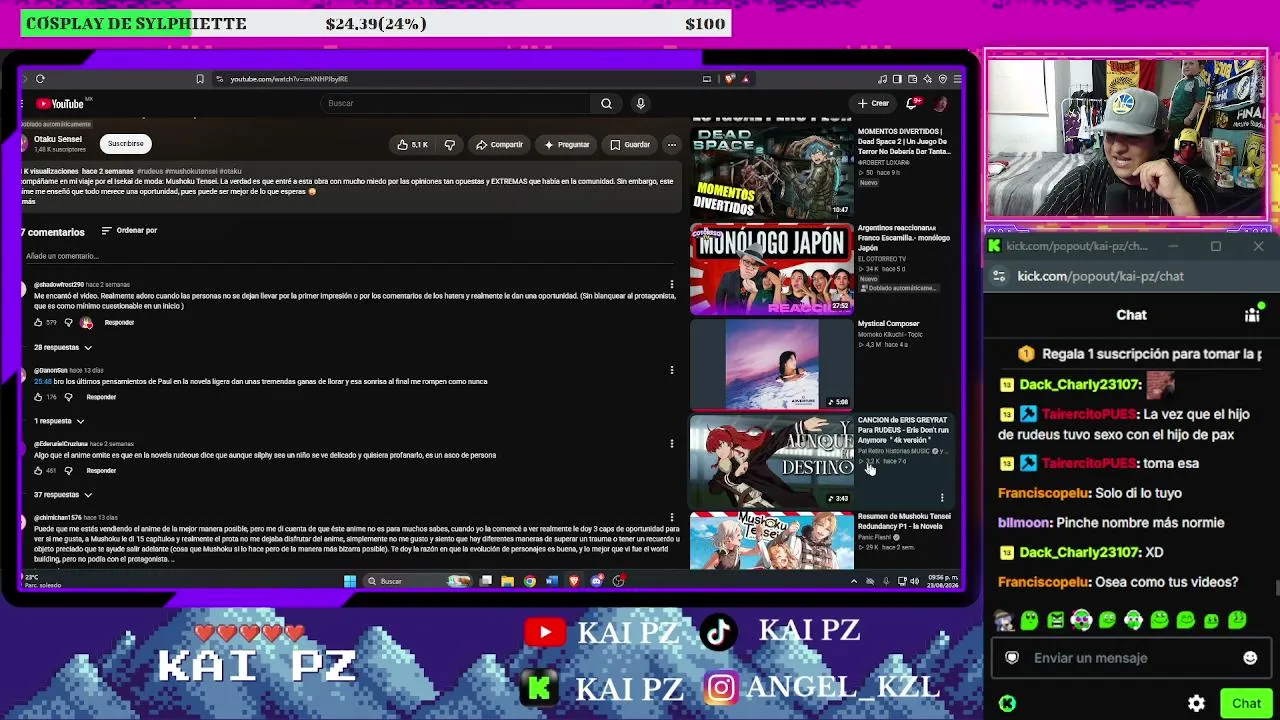Screen dimensions: 1280x720
Task: Send the message with the green Chat button
Action: click(1246, 703)
